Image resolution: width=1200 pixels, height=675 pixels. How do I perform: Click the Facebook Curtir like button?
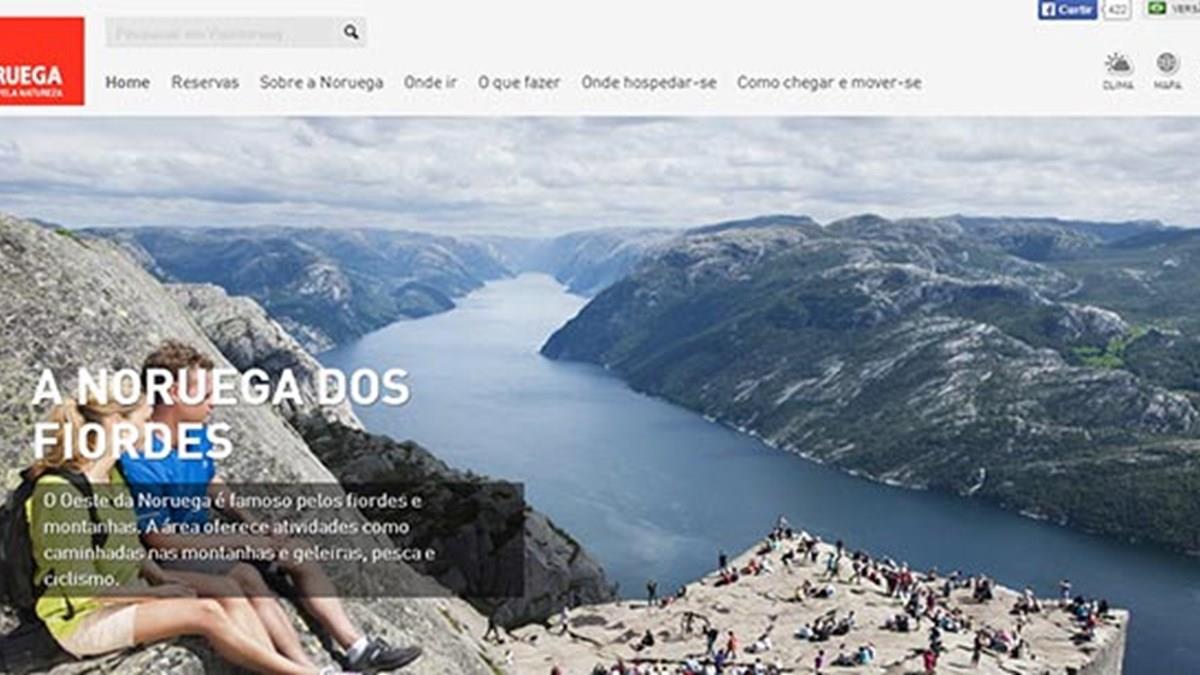click(1067, 9)
